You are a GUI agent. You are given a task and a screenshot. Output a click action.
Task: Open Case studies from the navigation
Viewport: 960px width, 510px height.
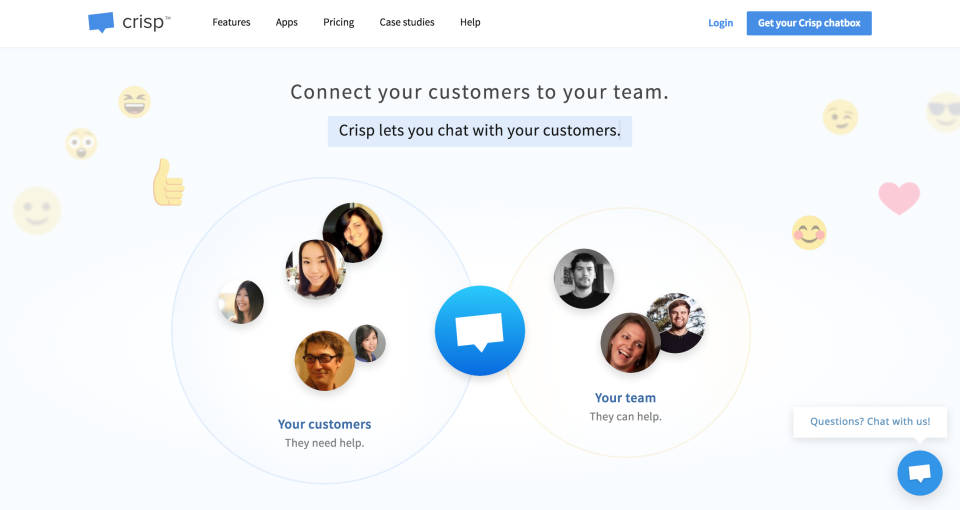click(407, 22)
